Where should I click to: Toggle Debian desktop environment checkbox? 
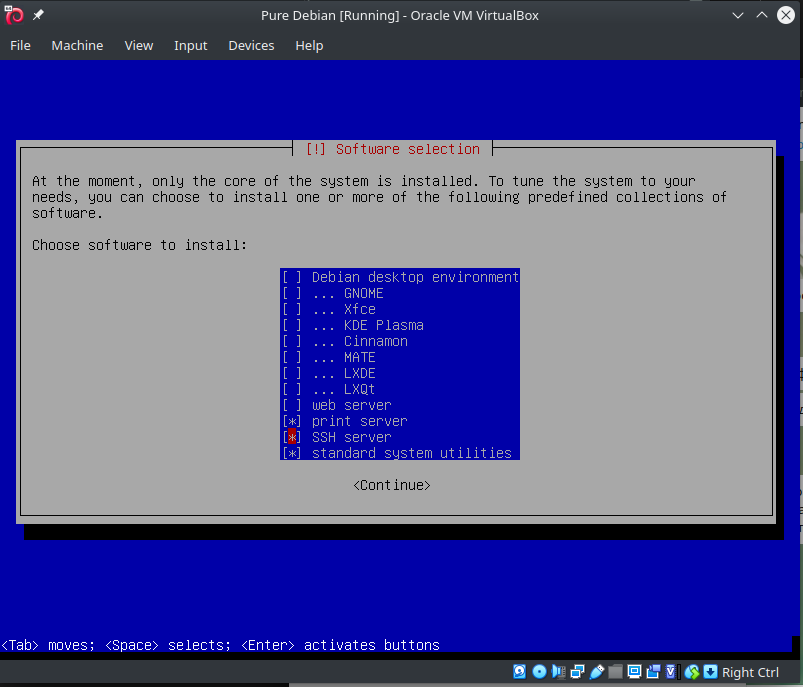[292, 277]
